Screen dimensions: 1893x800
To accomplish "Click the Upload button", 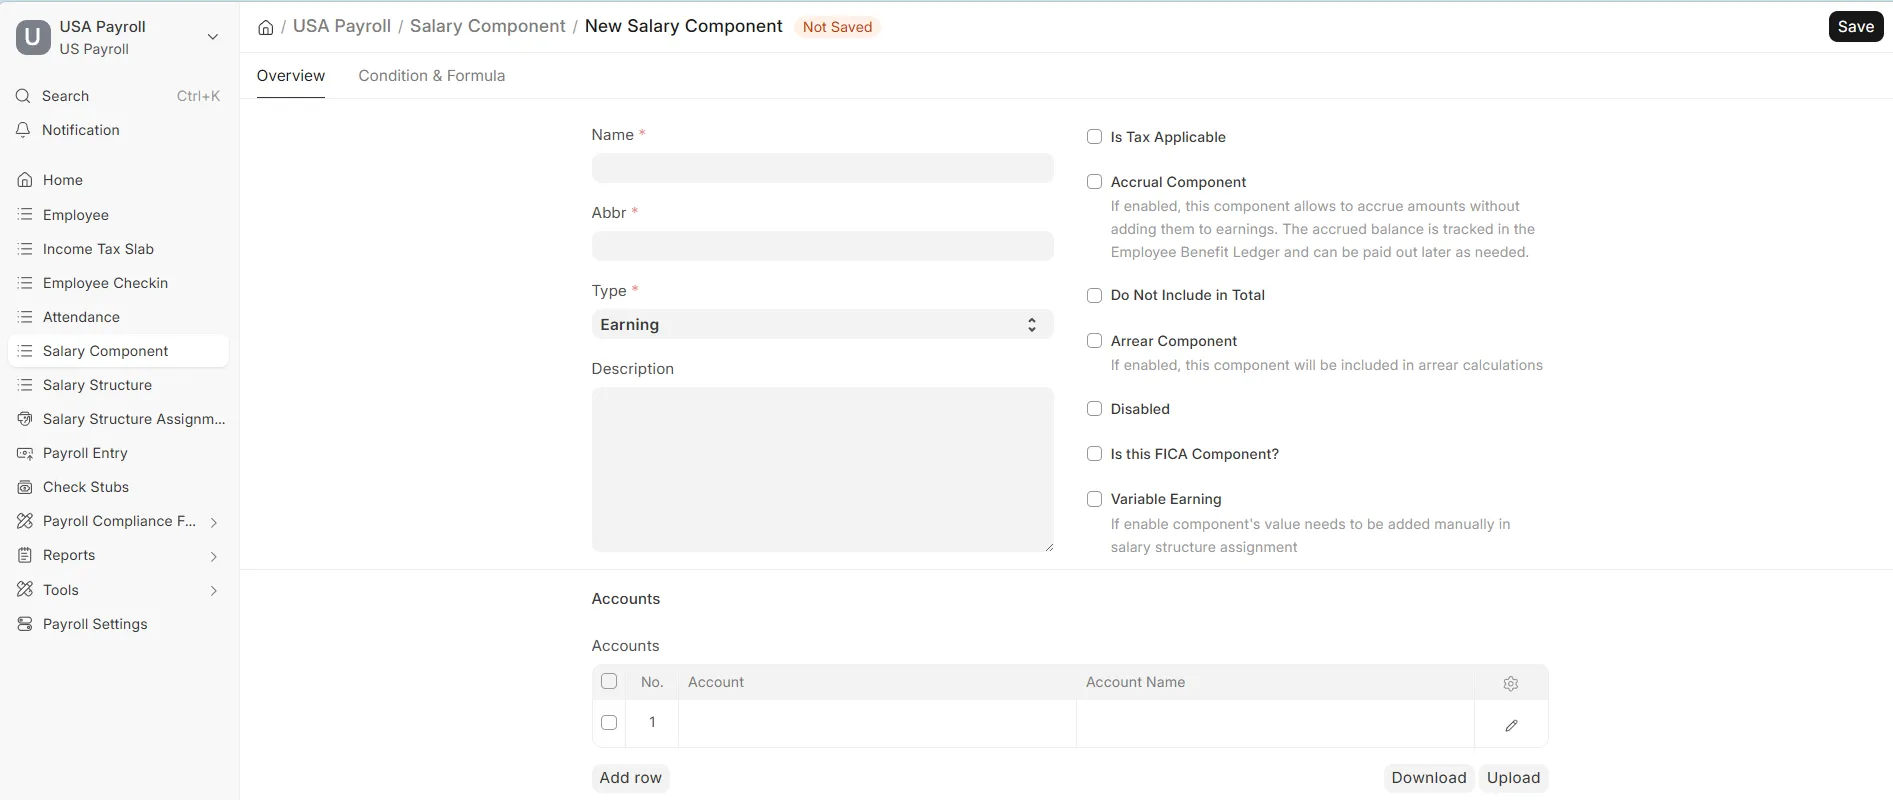I will 1514,778.
